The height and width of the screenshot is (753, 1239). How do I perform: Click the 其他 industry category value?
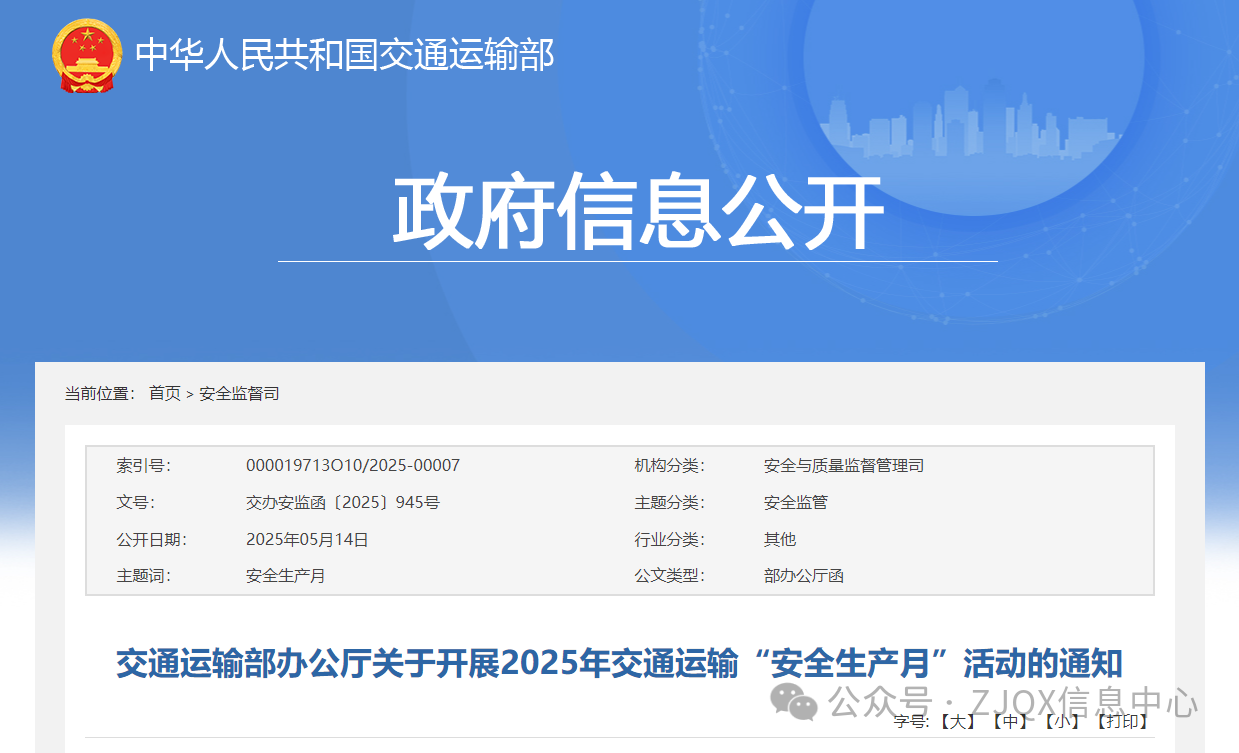(779, 540)
